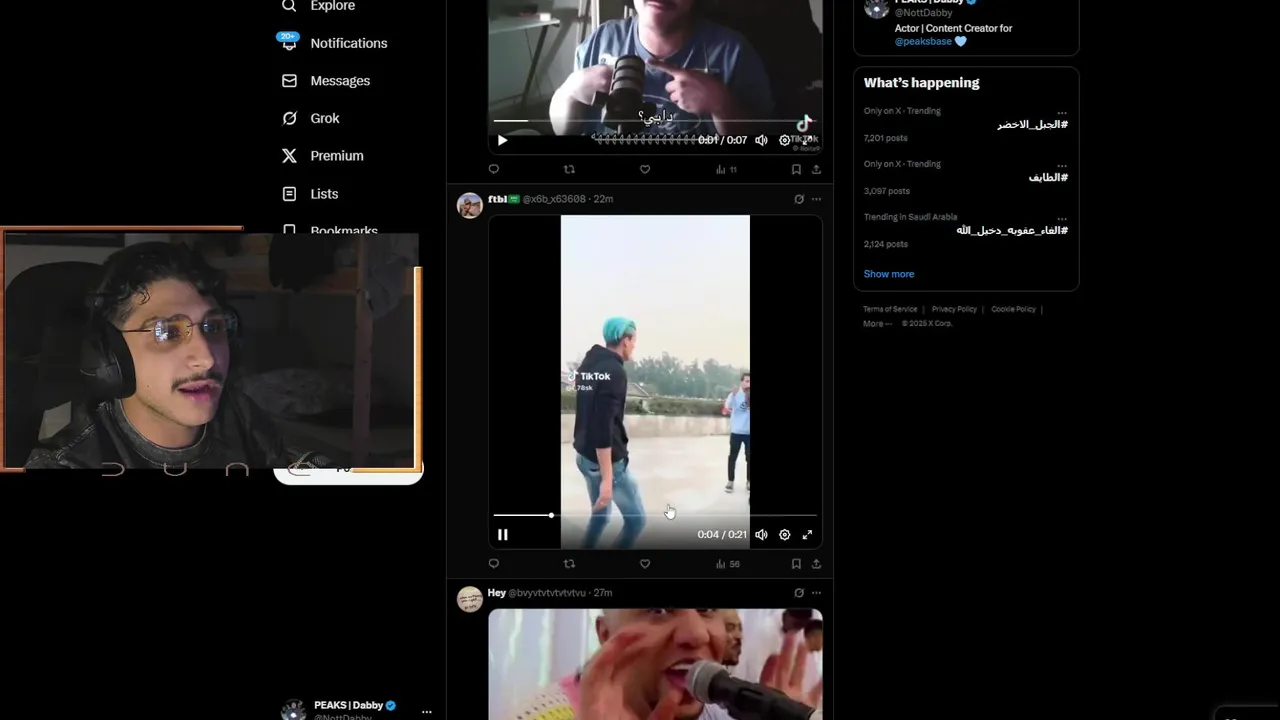This screenshot has height=720, width=1280.
Task: Open Explore from the sidebar
Action: coord(318,6)
